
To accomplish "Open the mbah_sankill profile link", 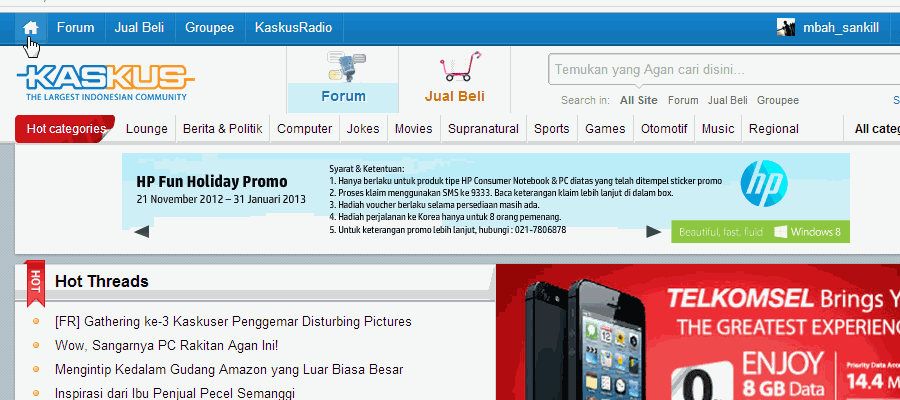I will 841,28.
